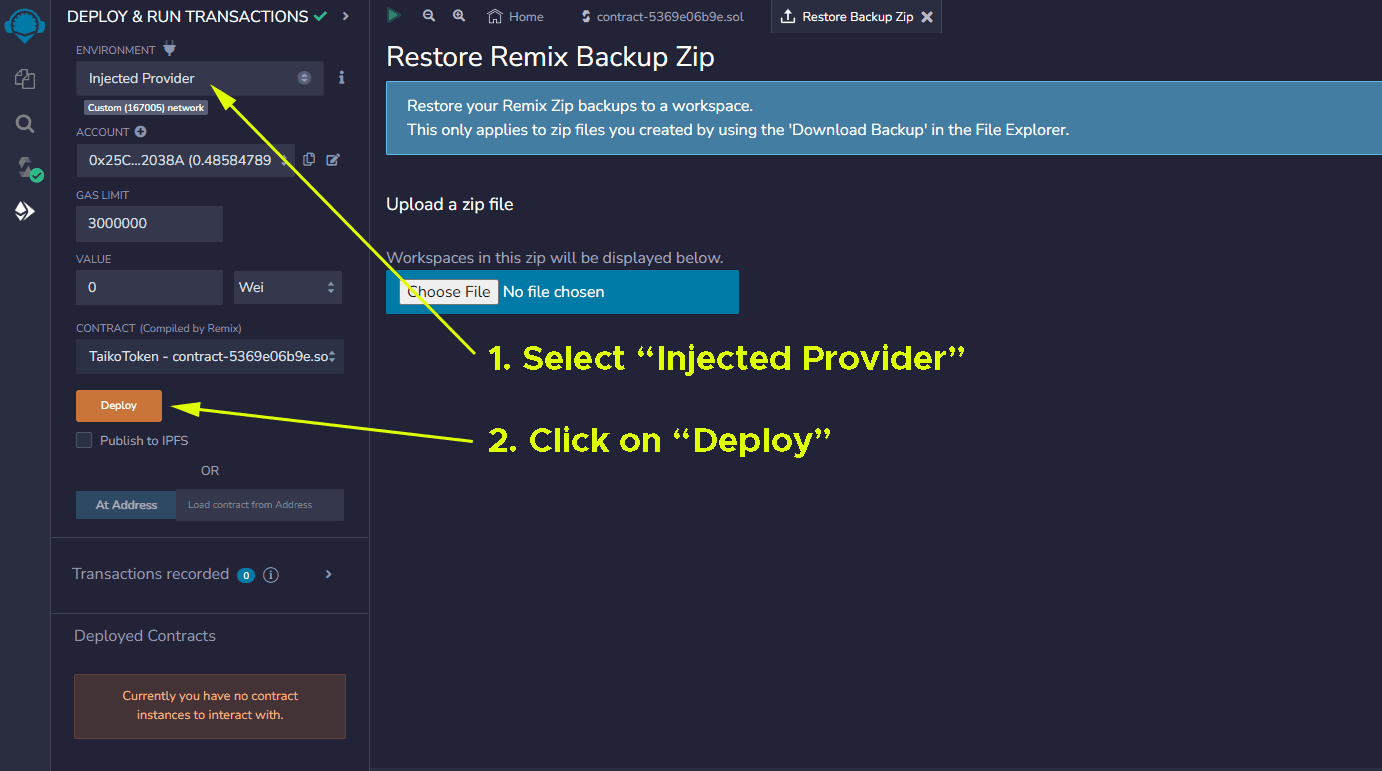Click the 'DEPLOY & RUN TRANSACTIONS' panel title
This screenshot has width=1382, height=771.
[188, 16]
